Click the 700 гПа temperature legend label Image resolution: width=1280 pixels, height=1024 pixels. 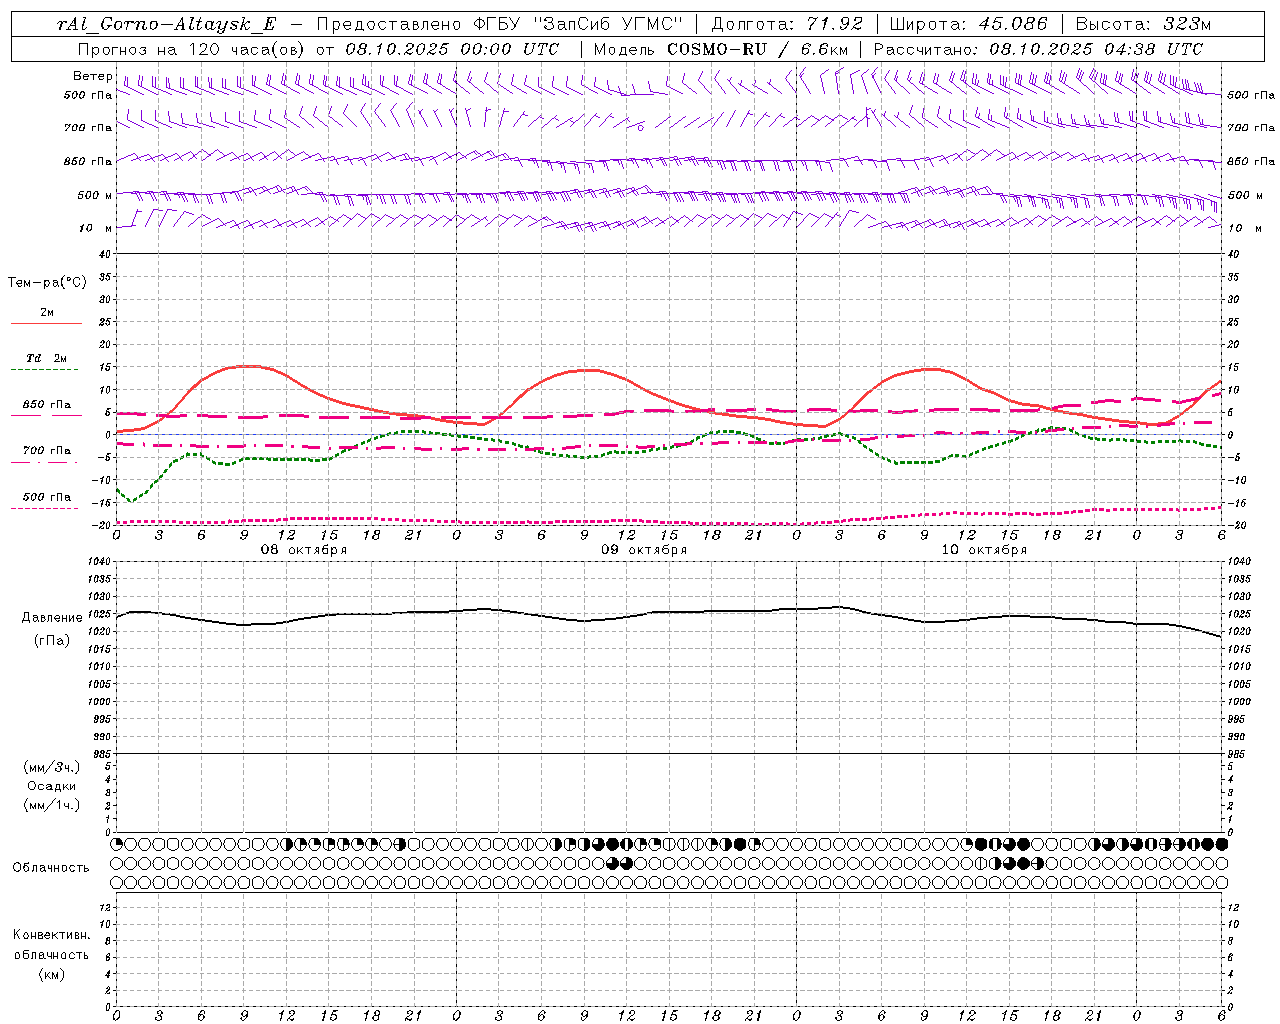(x=47, y=451)
